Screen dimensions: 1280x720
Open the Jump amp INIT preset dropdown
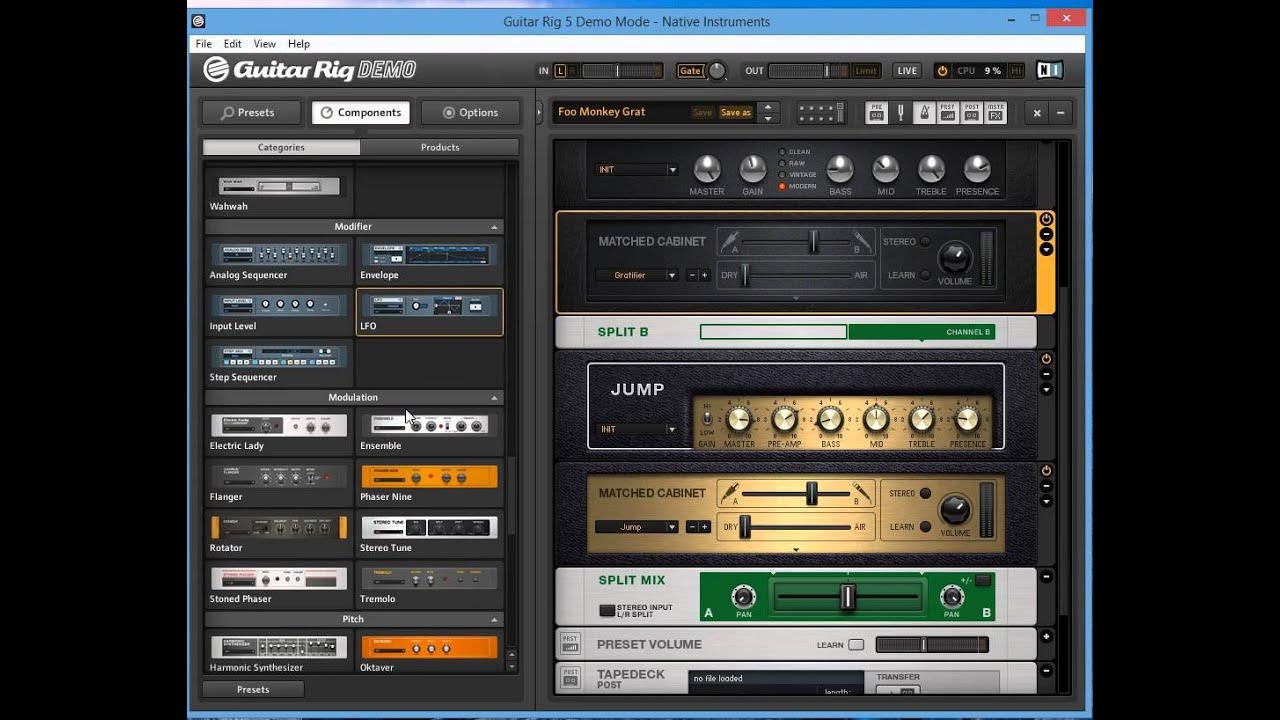637,429
